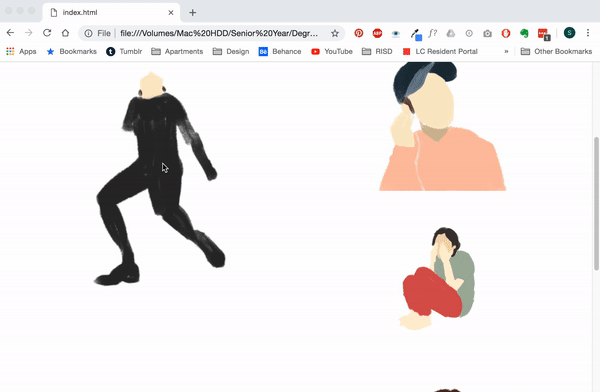
Task: Expand the Design bookmark folder
Action: coord(231,51)
